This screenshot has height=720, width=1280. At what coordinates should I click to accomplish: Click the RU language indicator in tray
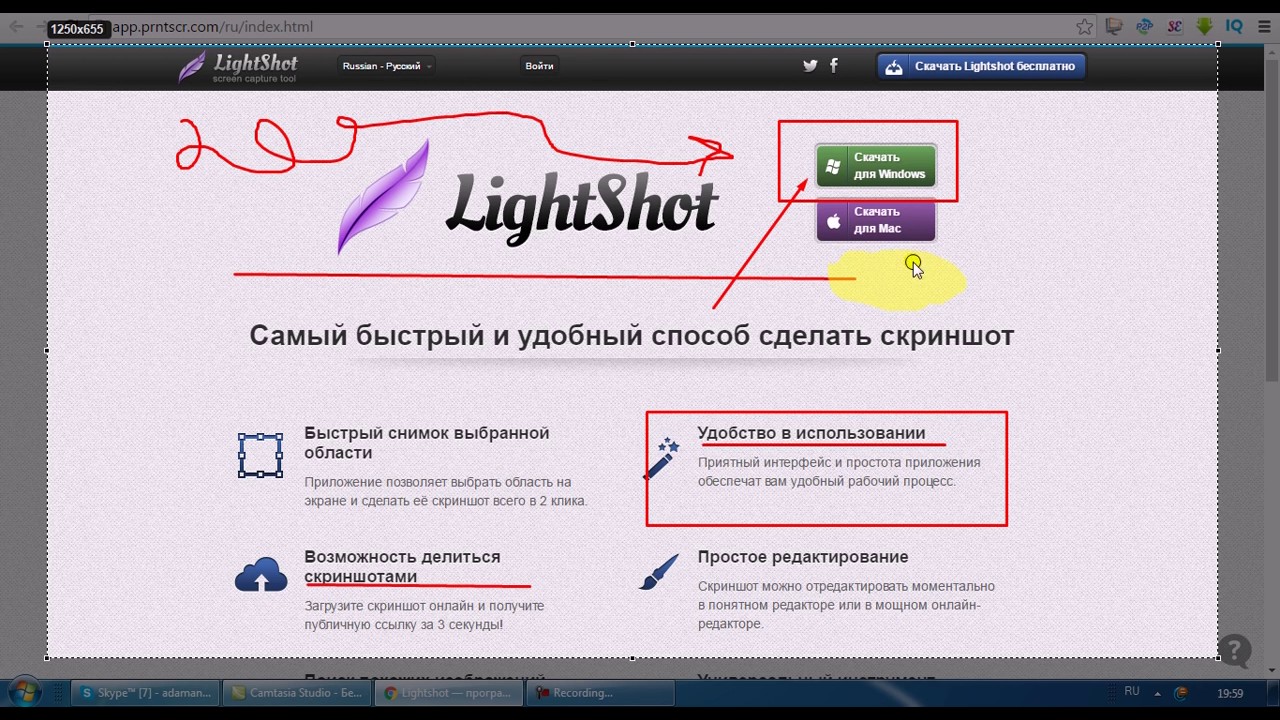pyautogui.click(x=1132, y=692)
